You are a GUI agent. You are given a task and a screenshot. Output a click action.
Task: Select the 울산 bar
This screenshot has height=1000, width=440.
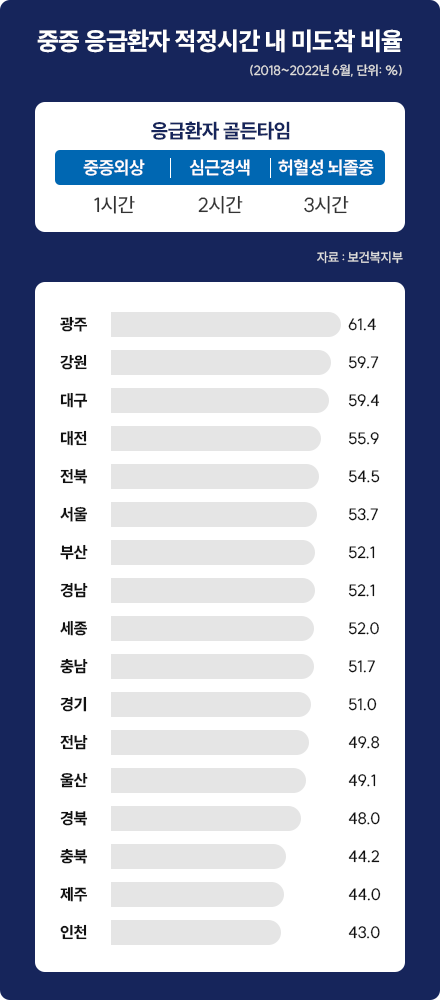[209, 781]
